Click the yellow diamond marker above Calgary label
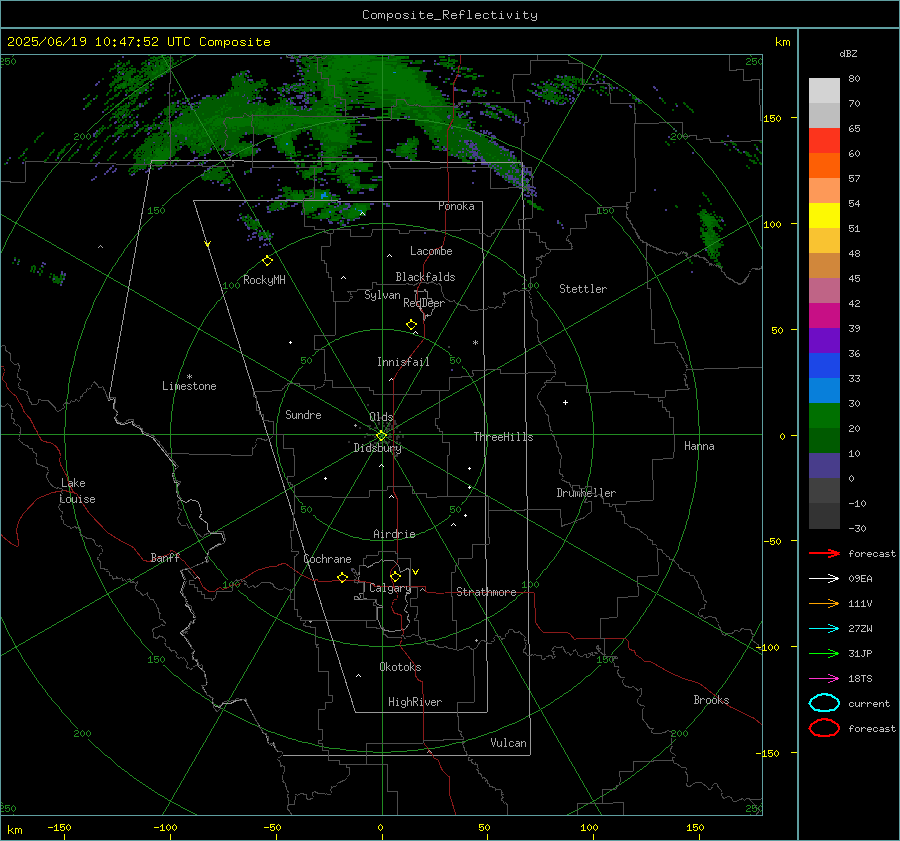 (395, 576)
